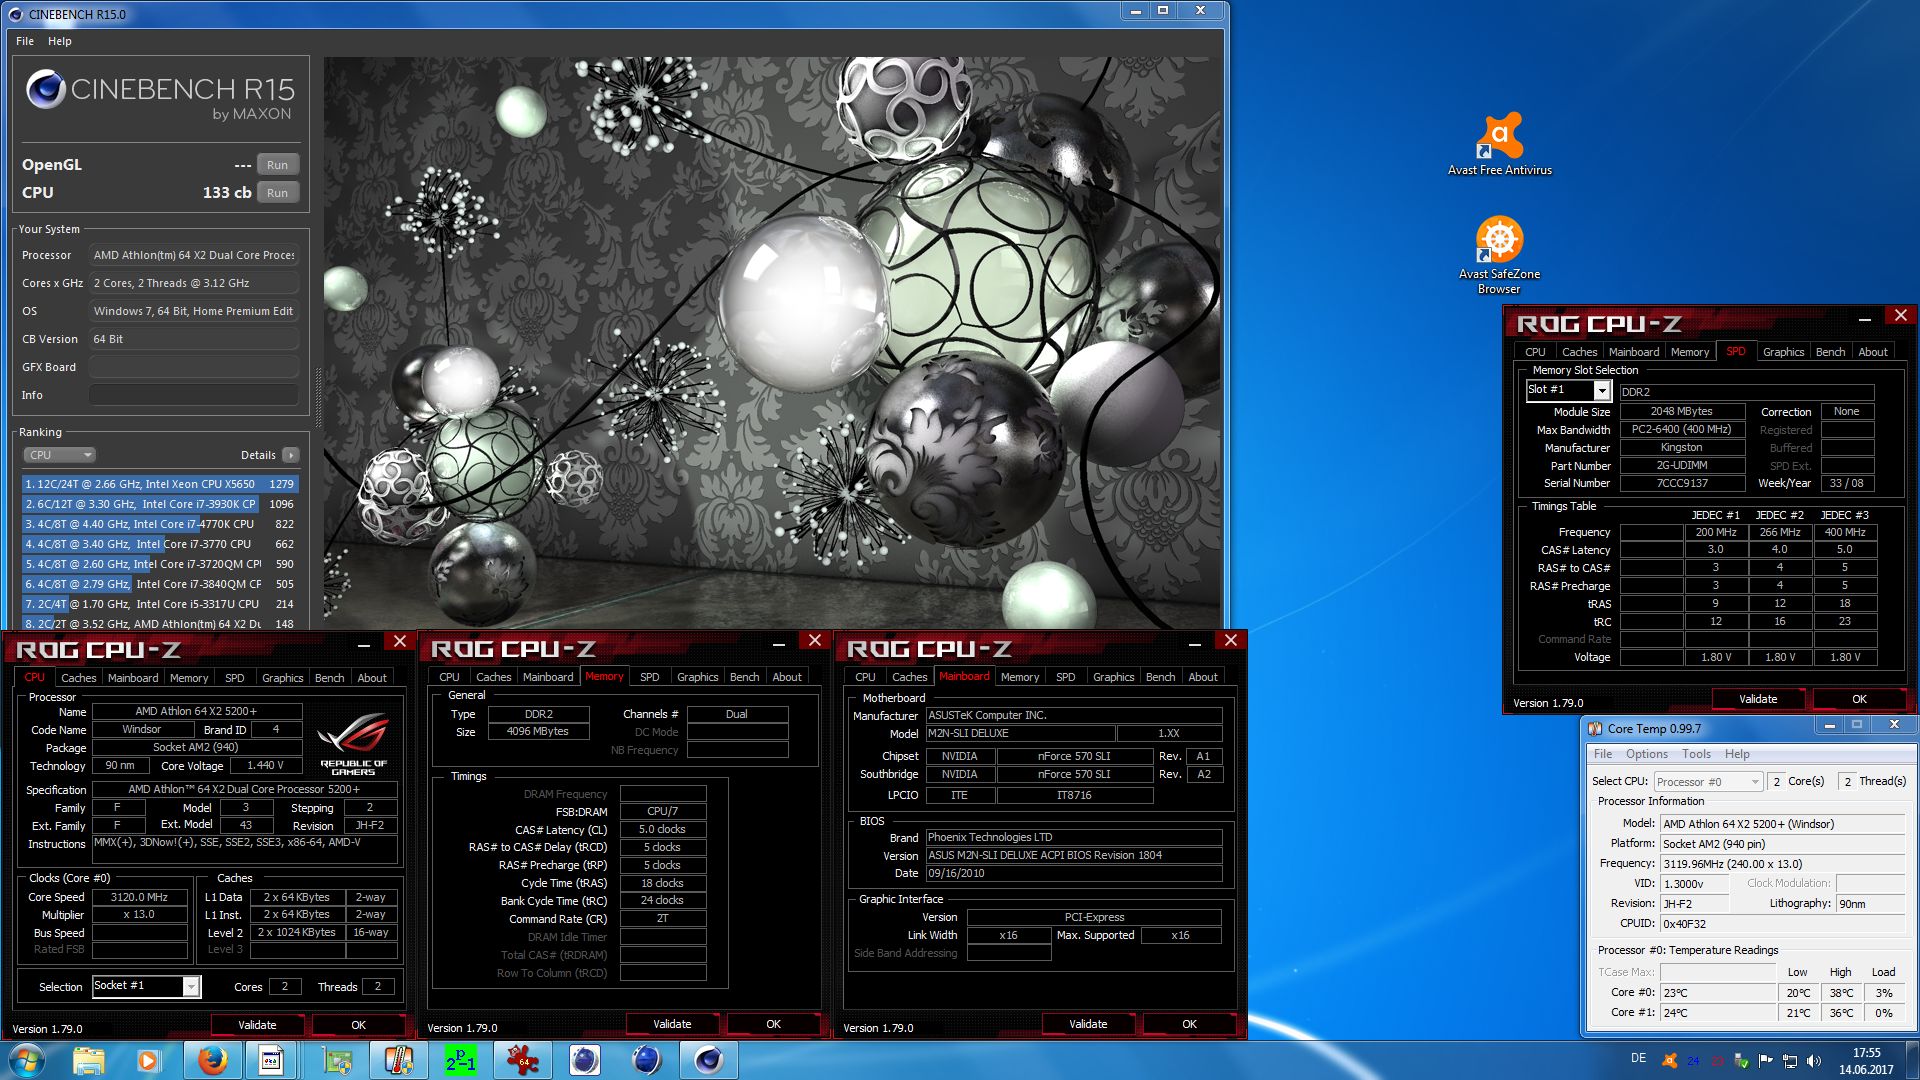Select ranking row Intel Core i7-4770K

(x=160, y=524)
